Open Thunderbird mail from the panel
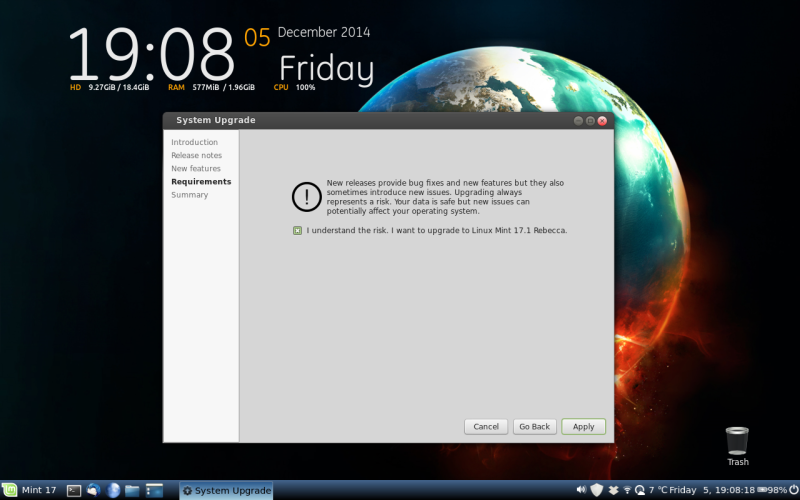 coord(94,490)
